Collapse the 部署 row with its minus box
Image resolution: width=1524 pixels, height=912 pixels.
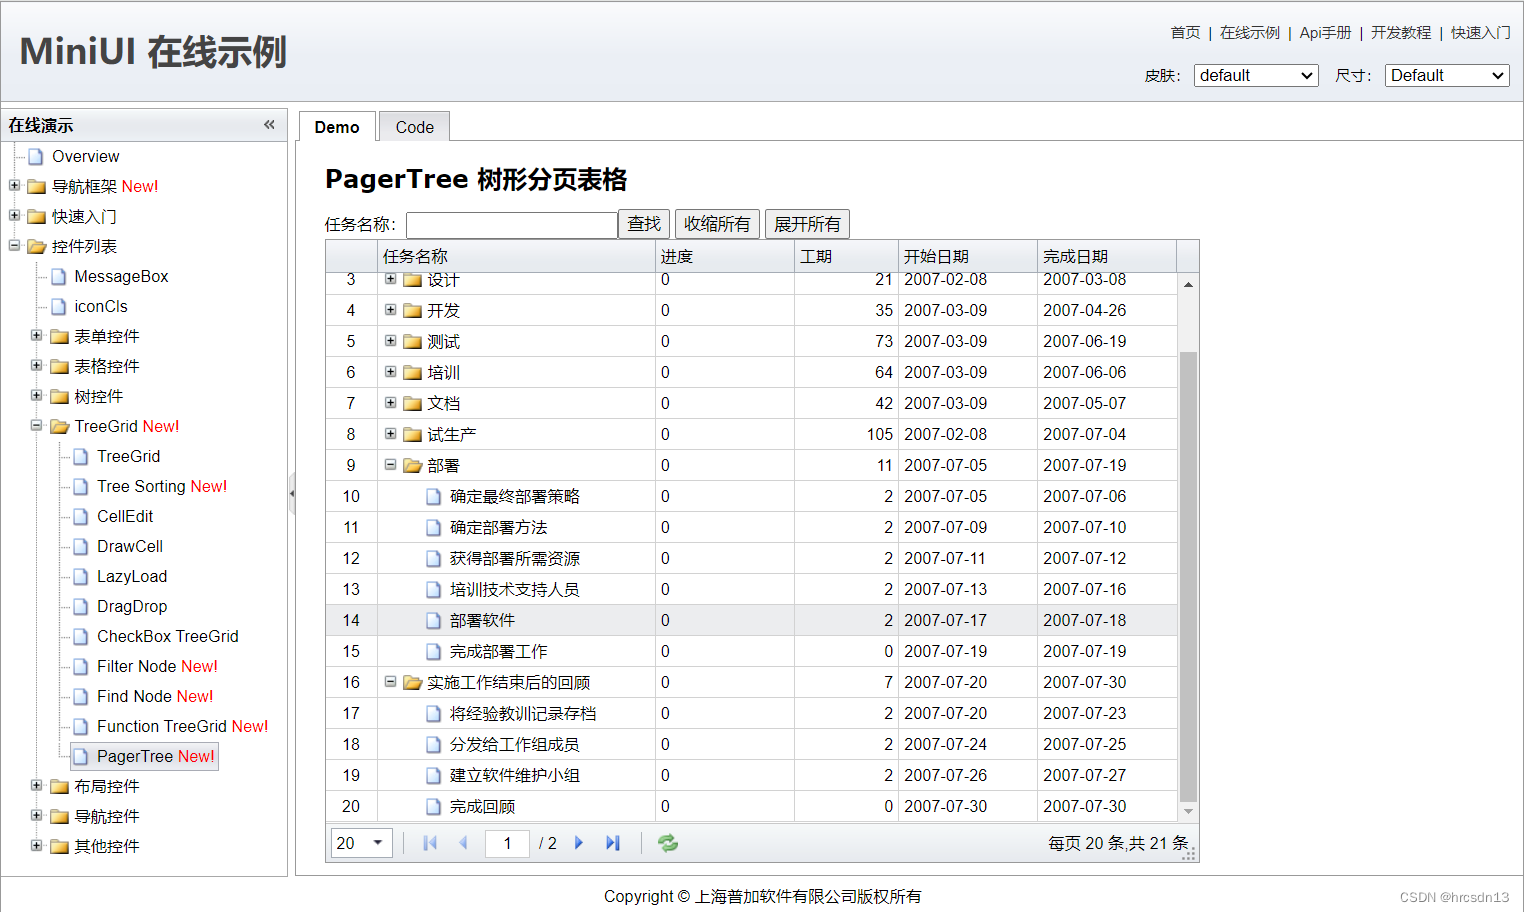point(390,465)
